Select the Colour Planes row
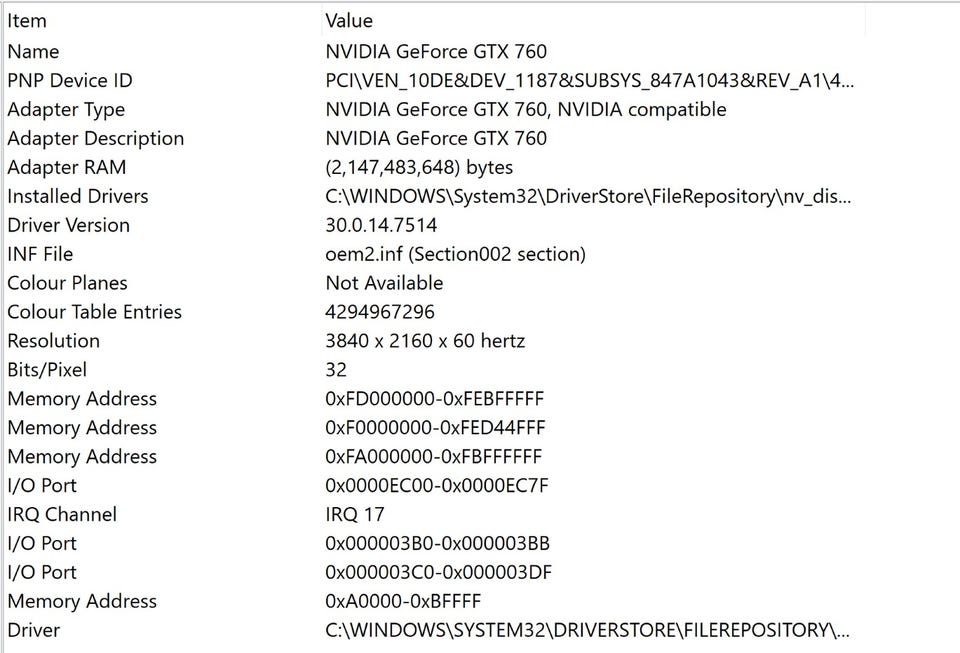The width and height of the screenshot is (960, 653). click(67, 283)
